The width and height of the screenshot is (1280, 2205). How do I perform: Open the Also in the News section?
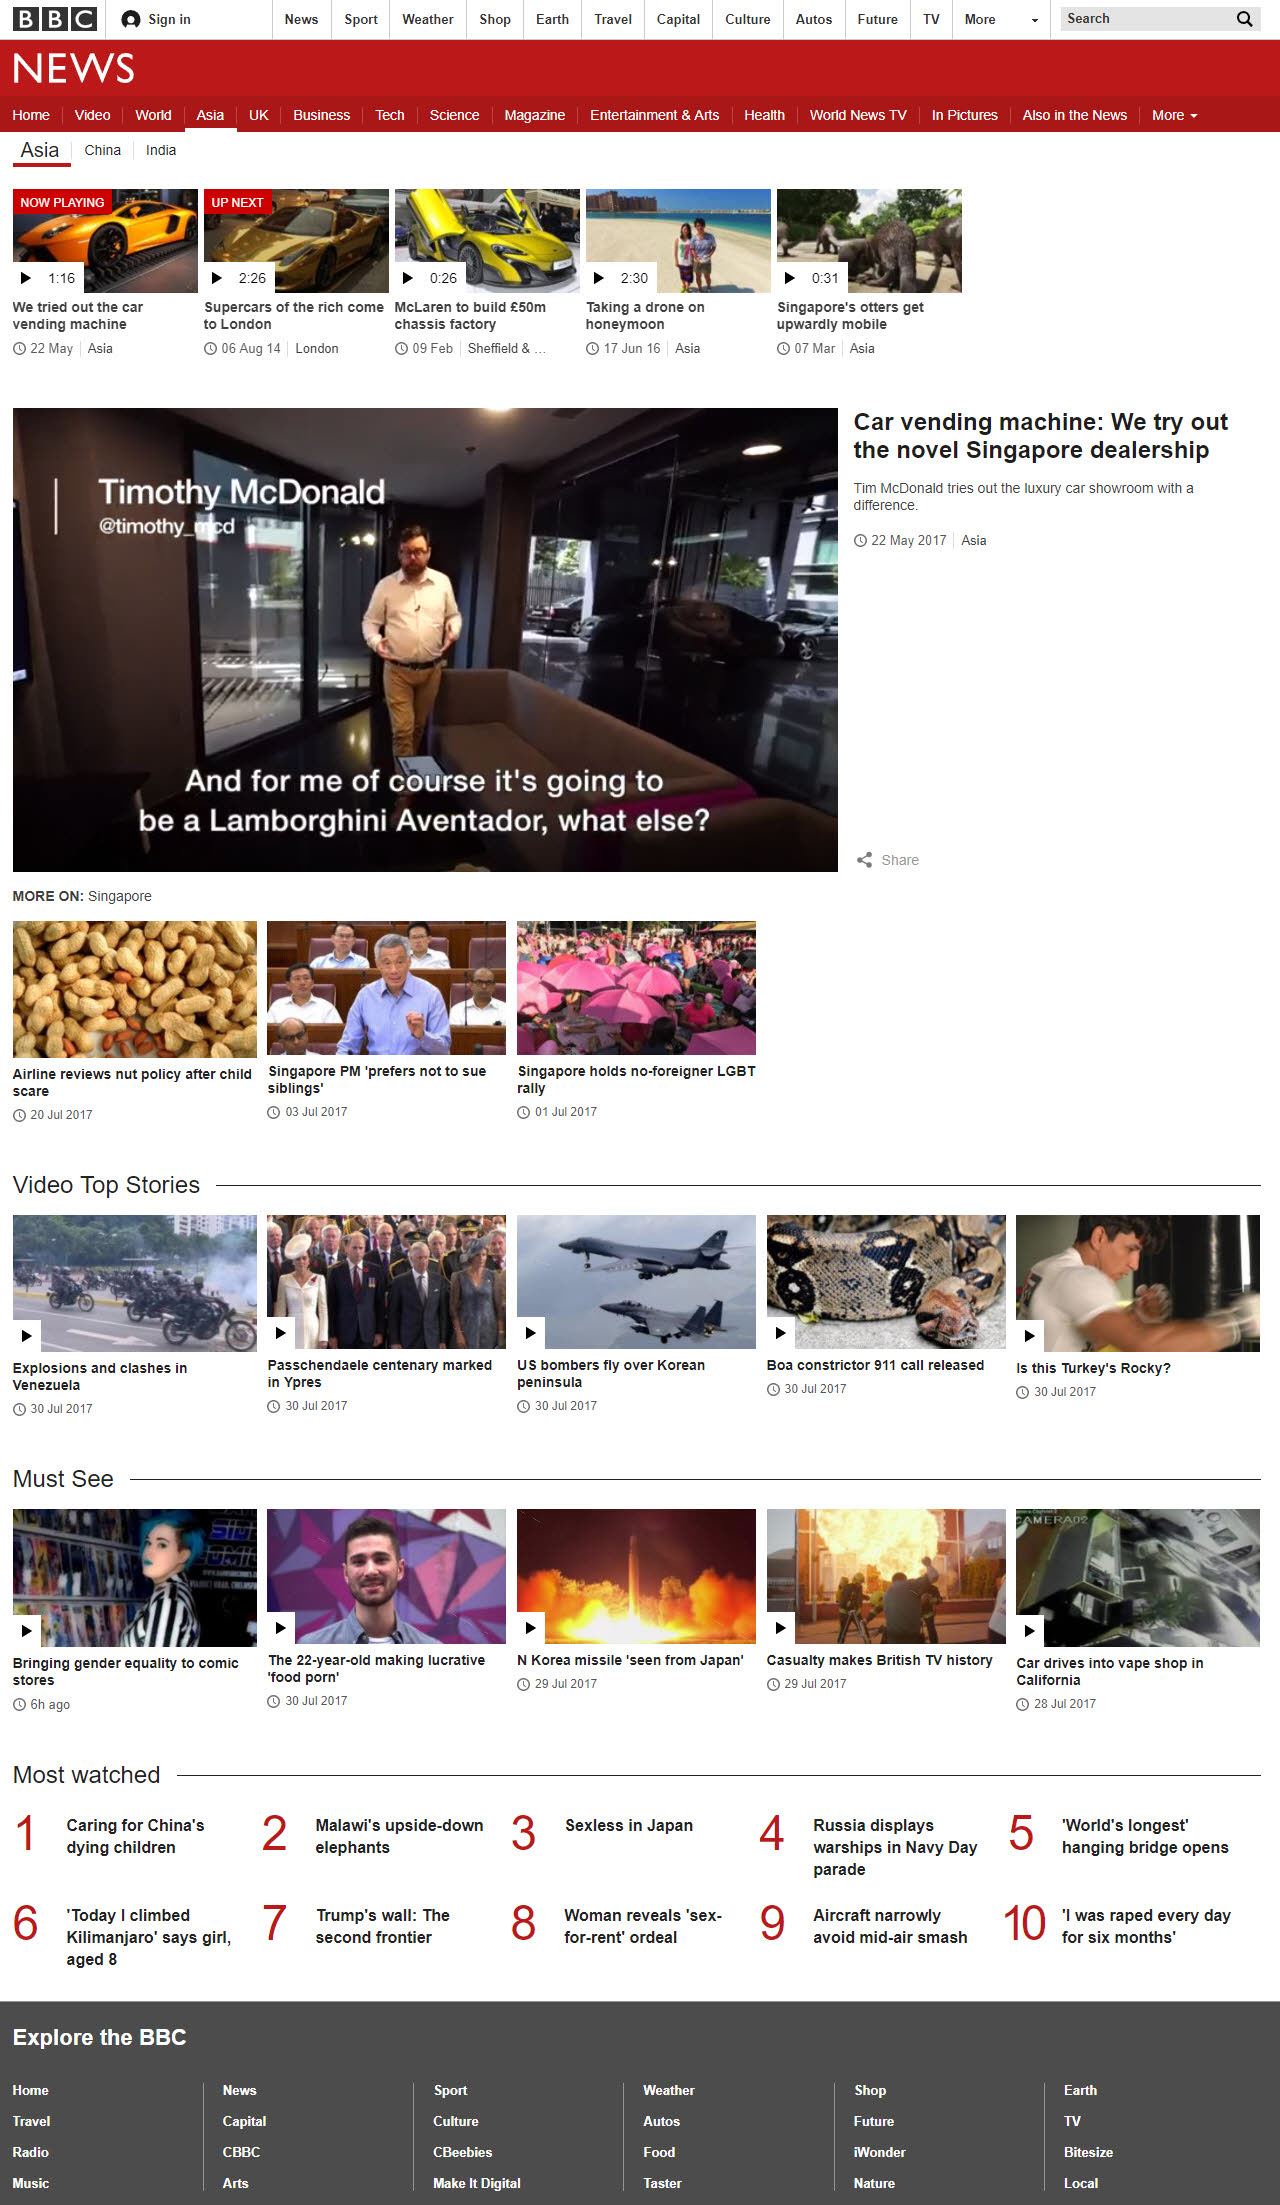[1075, 115]
